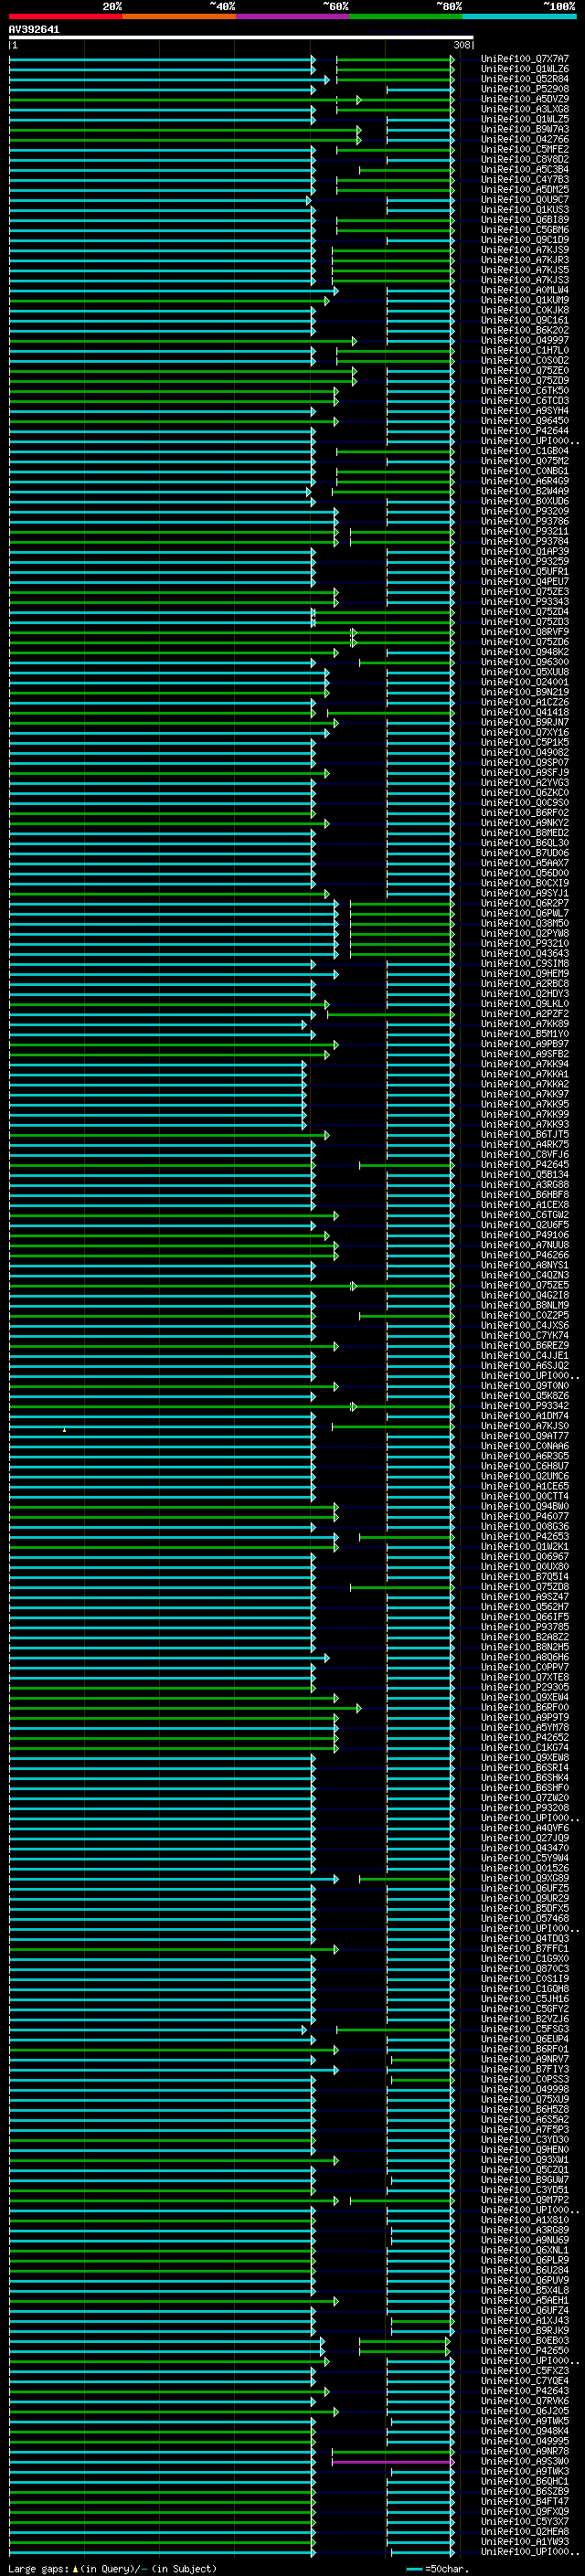The height and width of the screenshot is (2576, 585).
Task: Open entry UniRef100_Q4PEU7
Action: pyautogui.click(x=525, y=582)
